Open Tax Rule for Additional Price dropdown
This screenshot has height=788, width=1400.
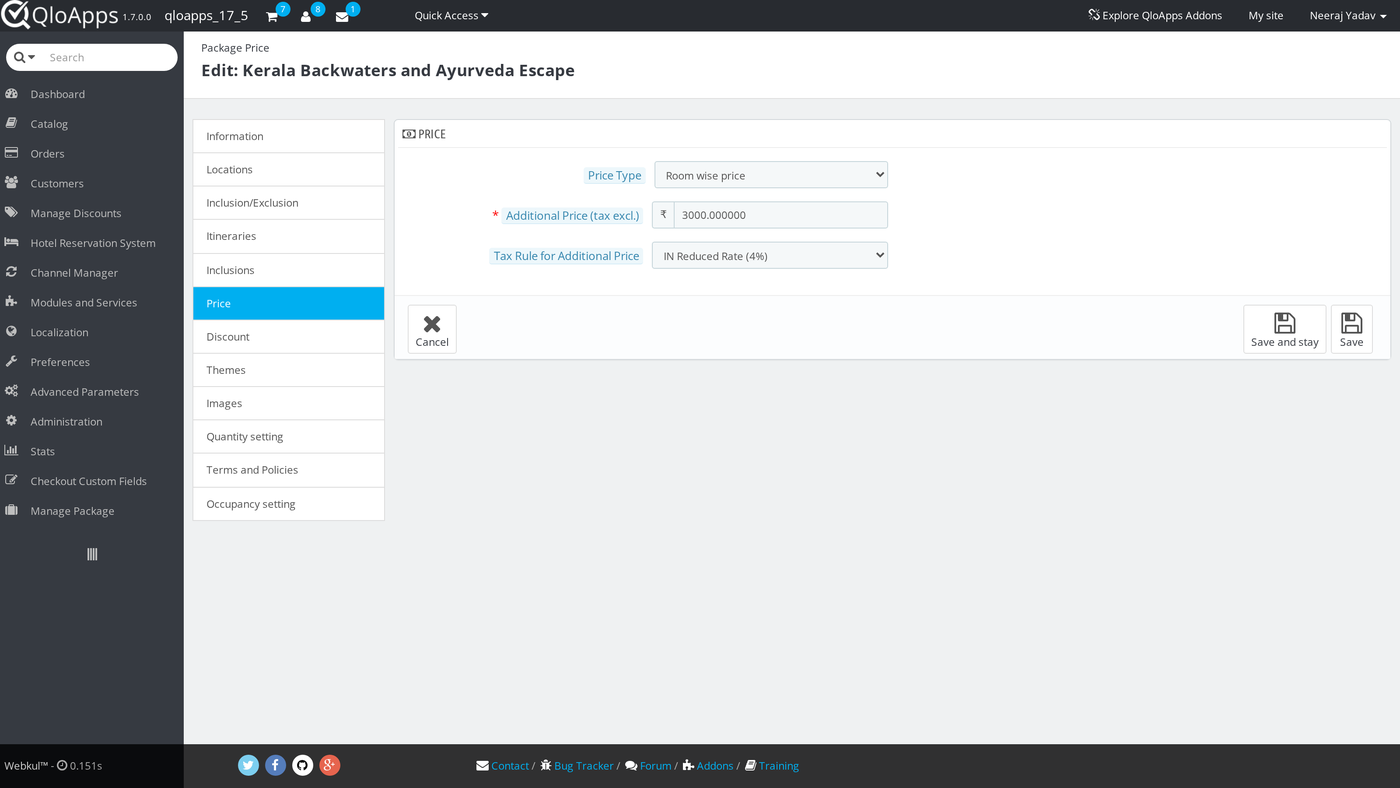(770, 256)
